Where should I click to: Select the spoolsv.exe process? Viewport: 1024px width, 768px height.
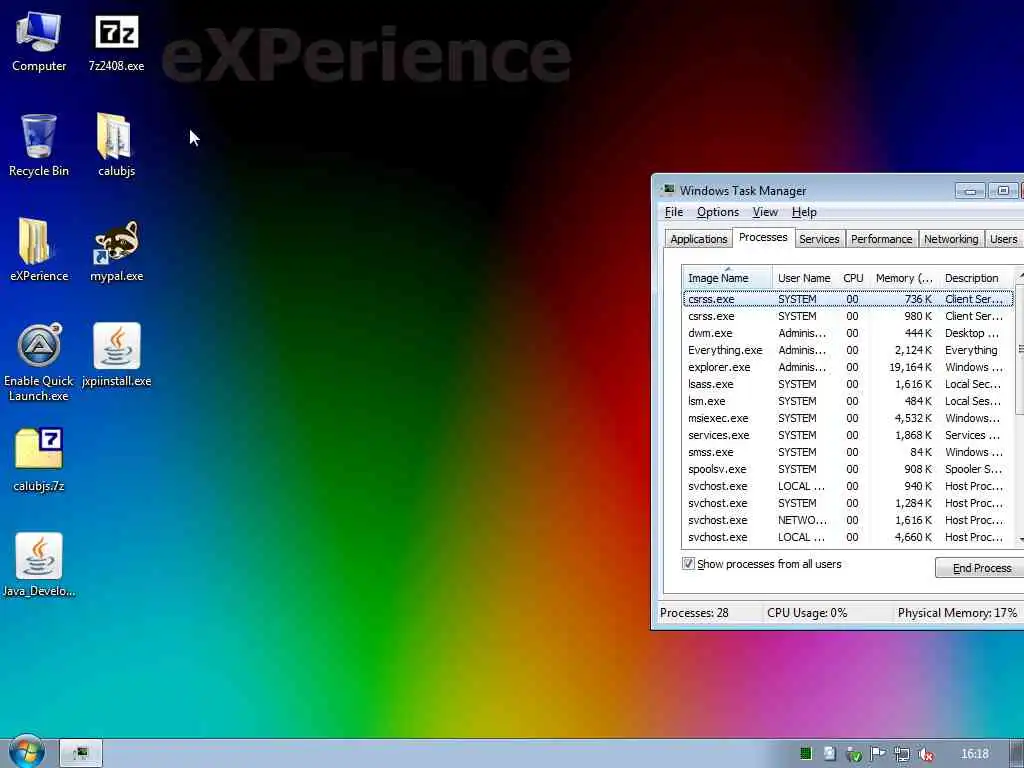coord(848,469)
